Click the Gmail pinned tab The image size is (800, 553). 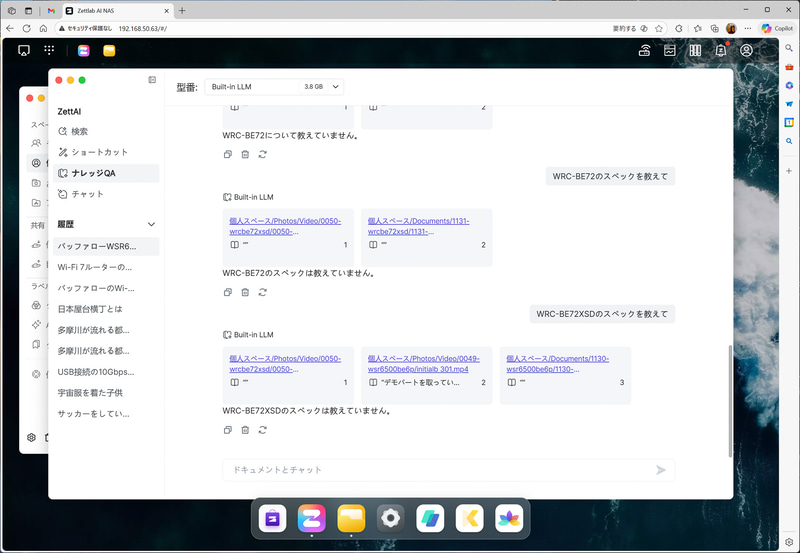tap(51, 10)
